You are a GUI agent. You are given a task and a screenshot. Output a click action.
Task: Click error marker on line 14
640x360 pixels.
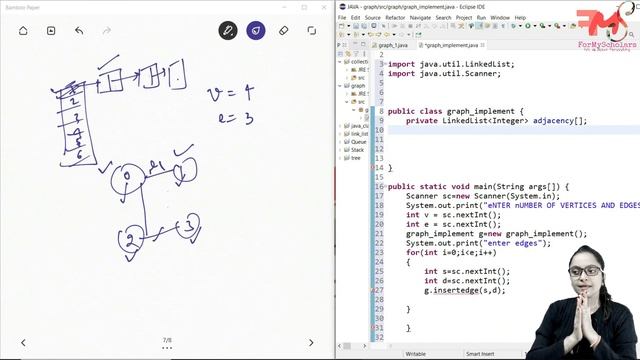tap(373, 168)
